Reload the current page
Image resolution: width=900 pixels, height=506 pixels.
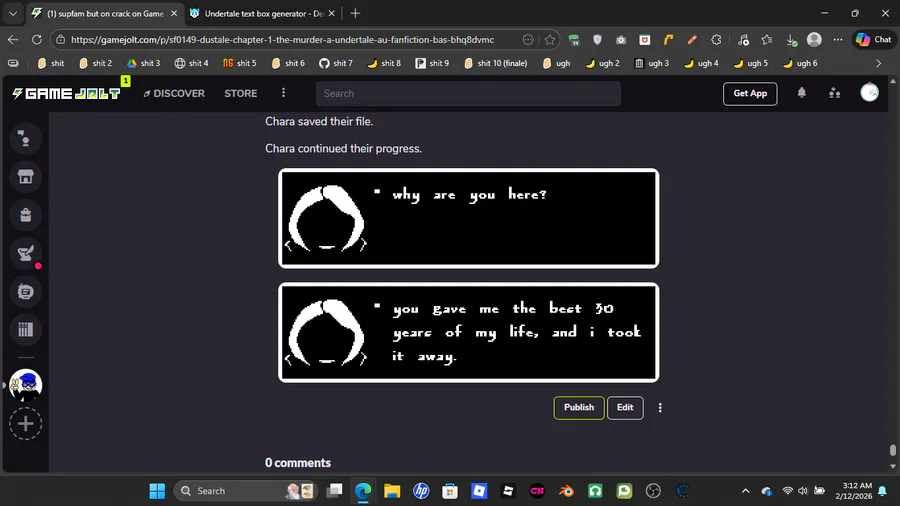(x=37, y=40)
